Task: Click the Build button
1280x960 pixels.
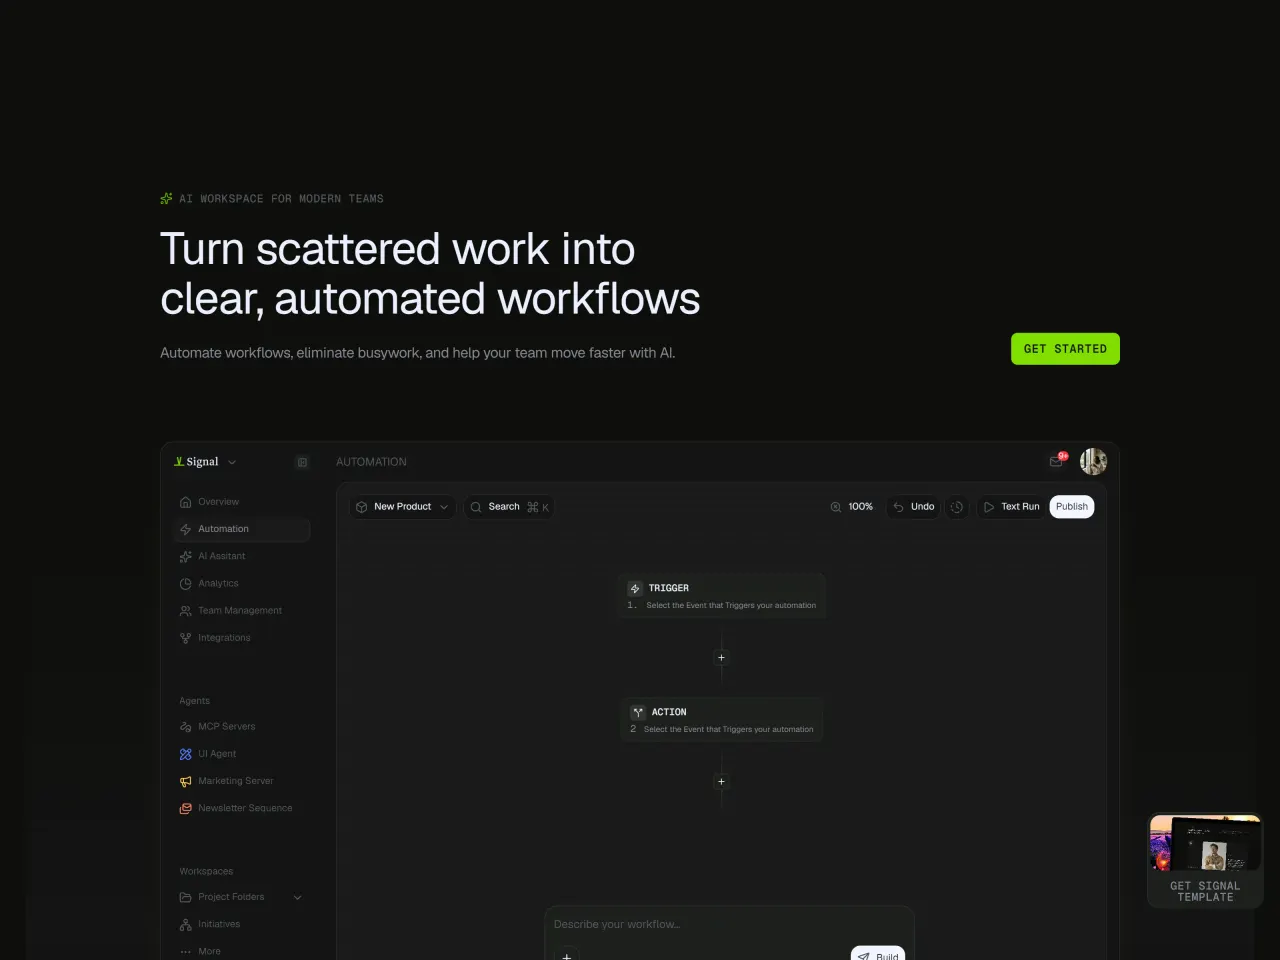Action: [878, 954]
